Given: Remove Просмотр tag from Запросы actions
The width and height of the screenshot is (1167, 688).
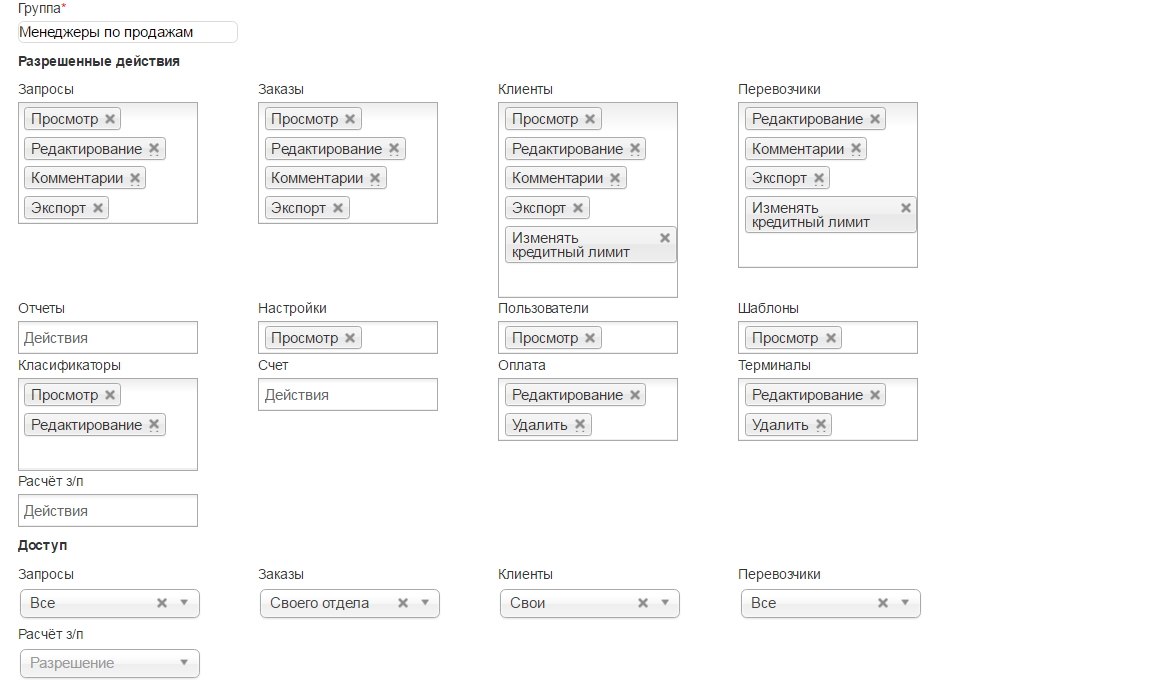Looking at the screenshot, I should click(x=110, y=119).
